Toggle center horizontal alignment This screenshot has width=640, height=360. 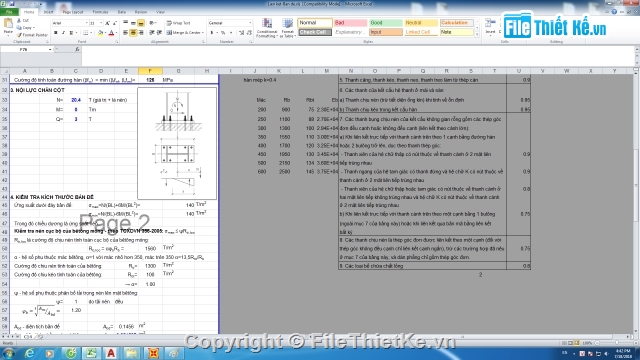(133, 33)
